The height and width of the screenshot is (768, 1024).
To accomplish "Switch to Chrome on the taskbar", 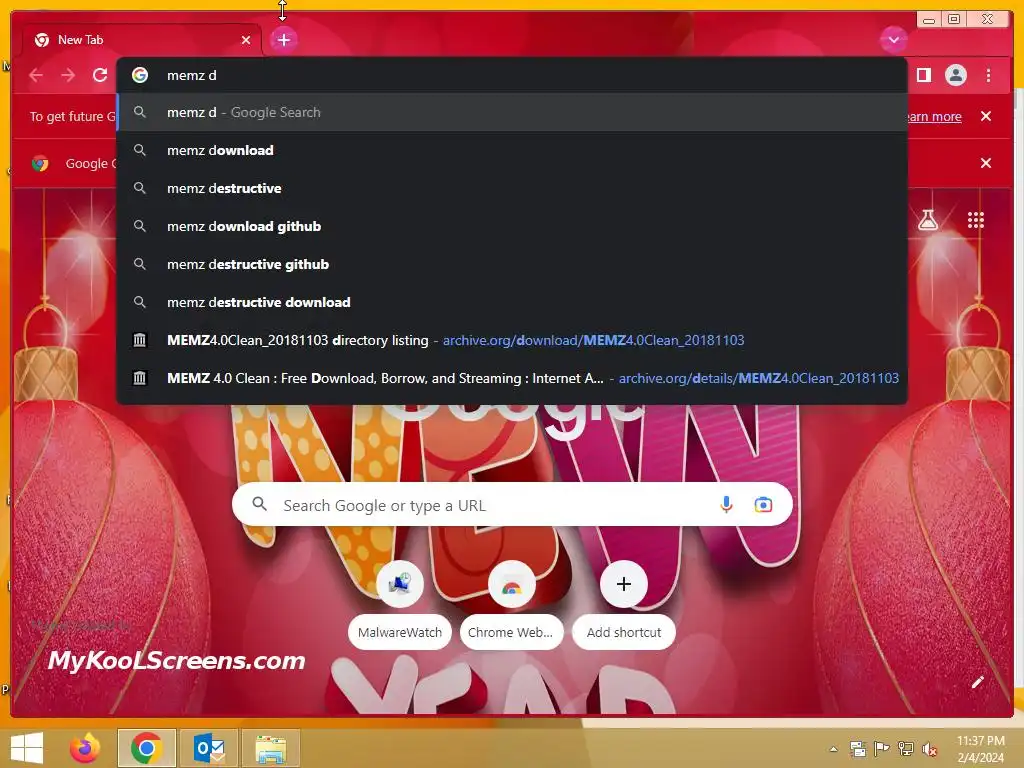I will 146,748.
